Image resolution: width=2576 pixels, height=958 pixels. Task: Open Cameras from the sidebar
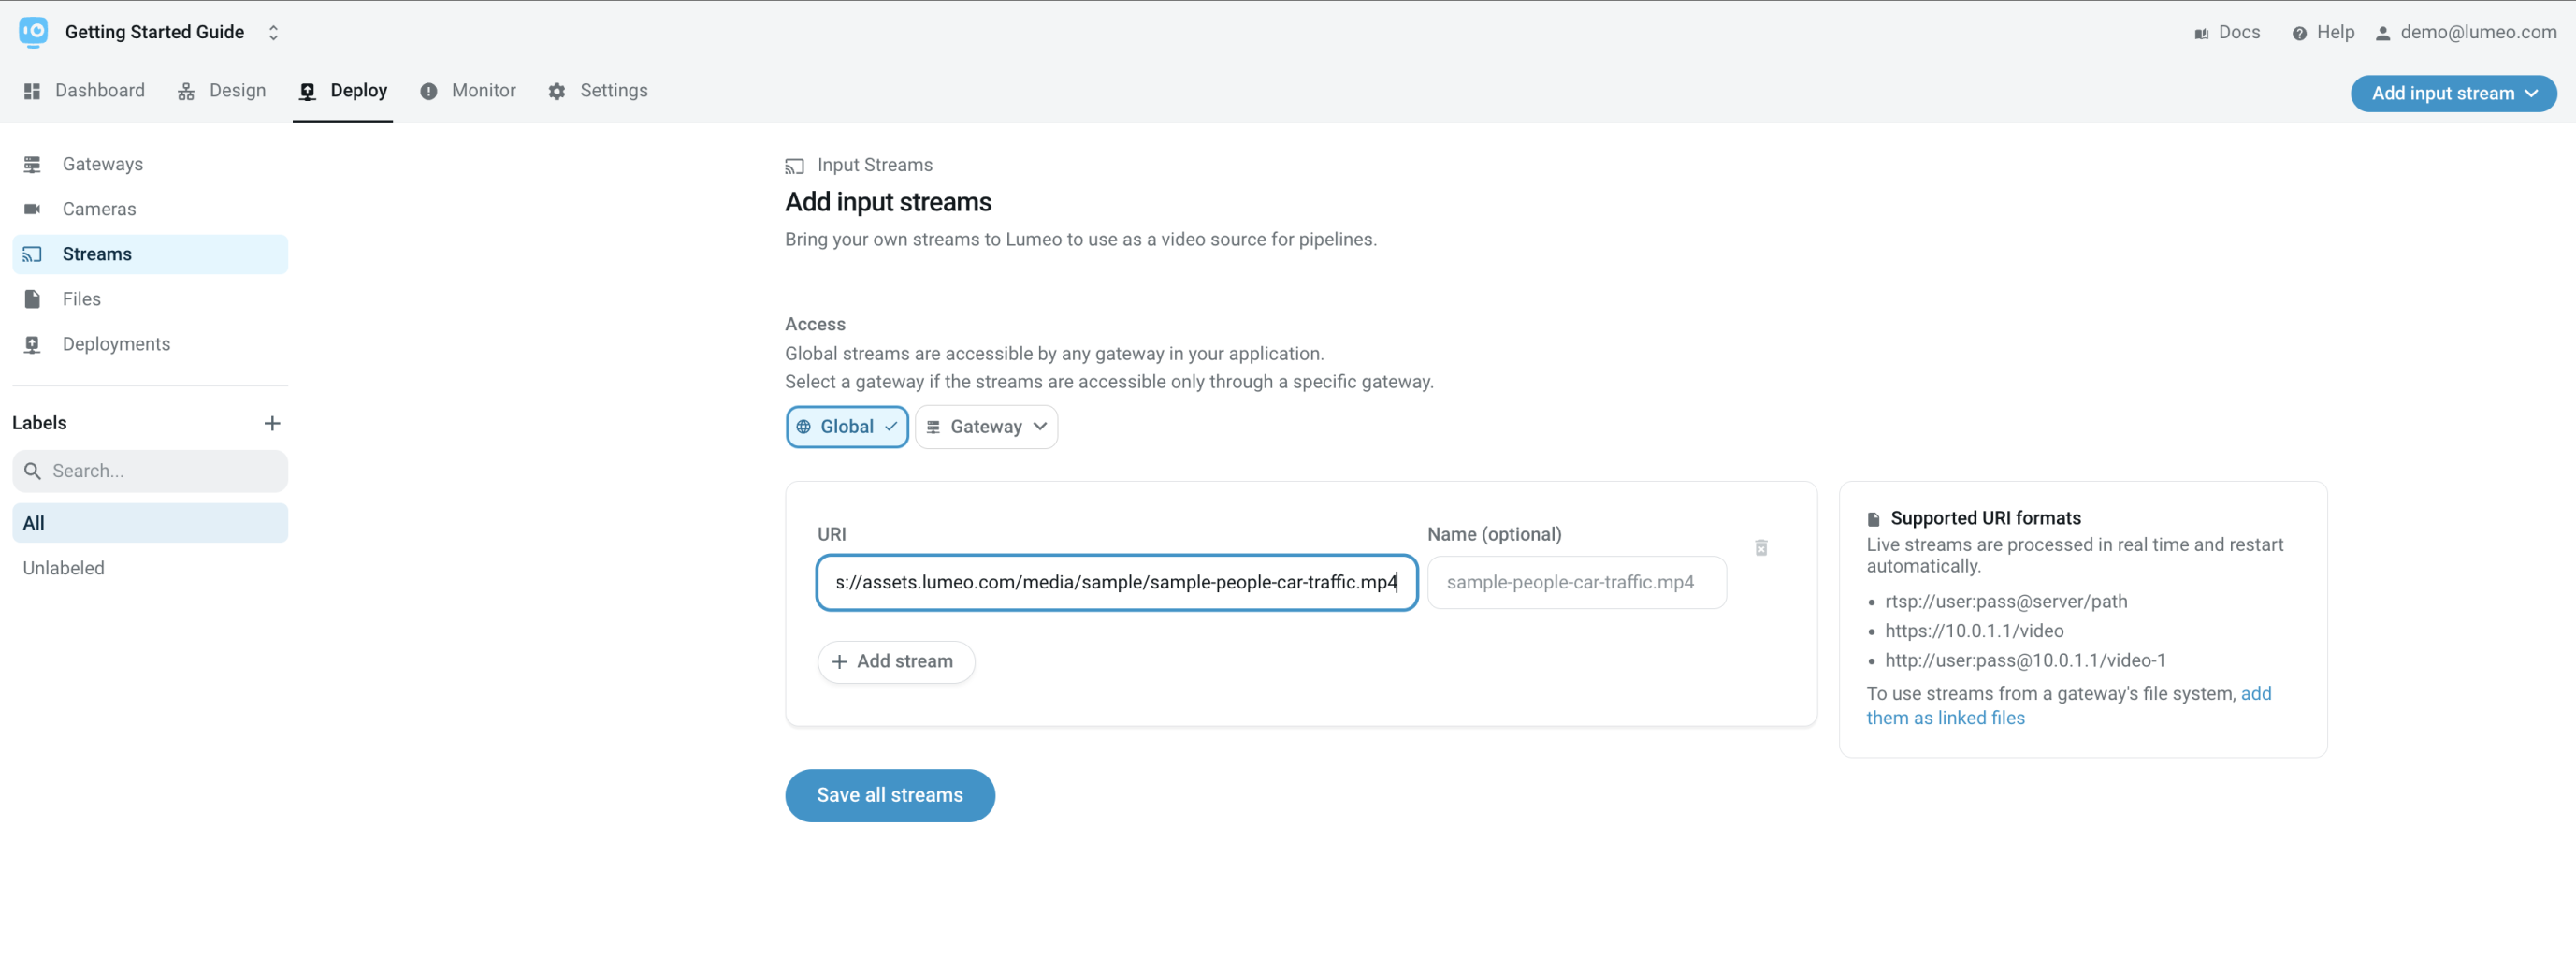click(x=99, y=209)
